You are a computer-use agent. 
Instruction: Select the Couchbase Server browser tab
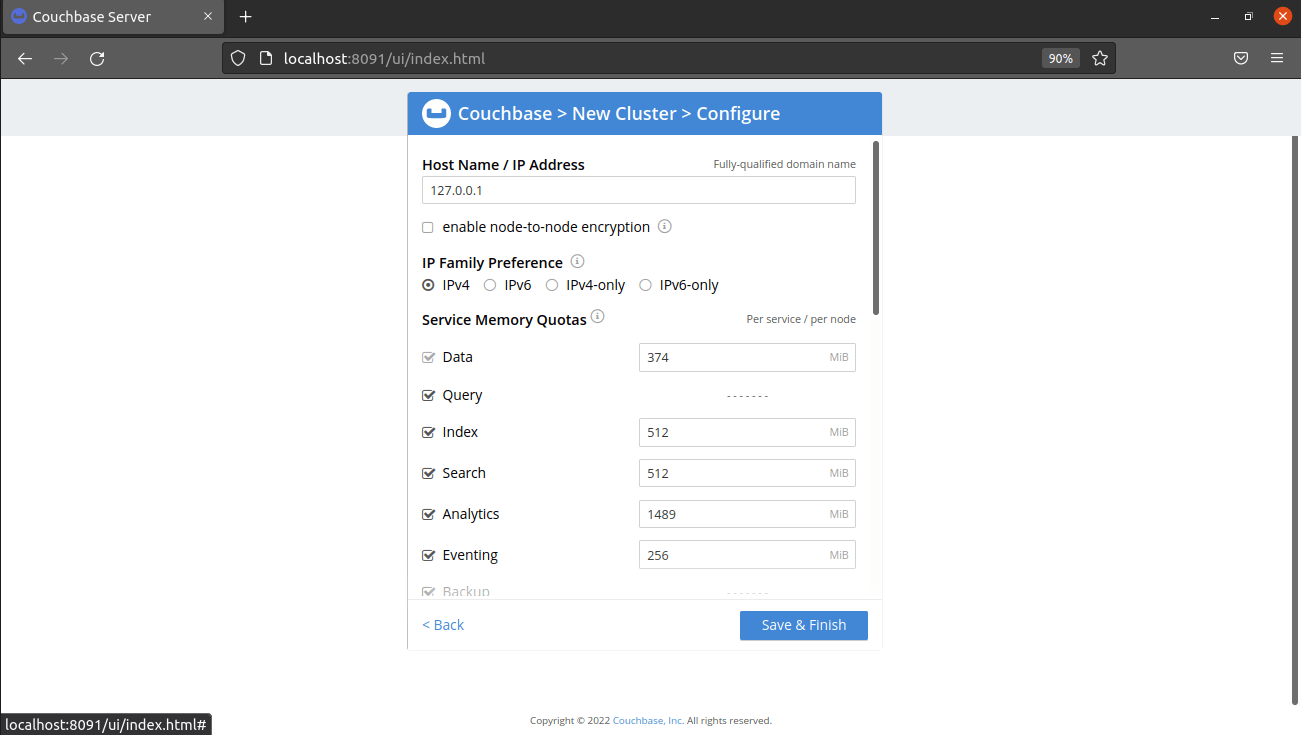[x=112, y=17]
